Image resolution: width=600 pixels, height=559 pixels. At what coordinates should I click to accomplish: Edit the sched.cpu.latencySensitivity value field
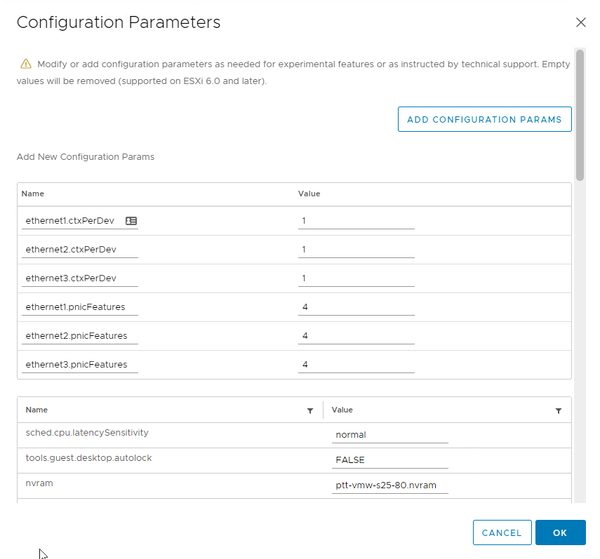click(390, 436)
